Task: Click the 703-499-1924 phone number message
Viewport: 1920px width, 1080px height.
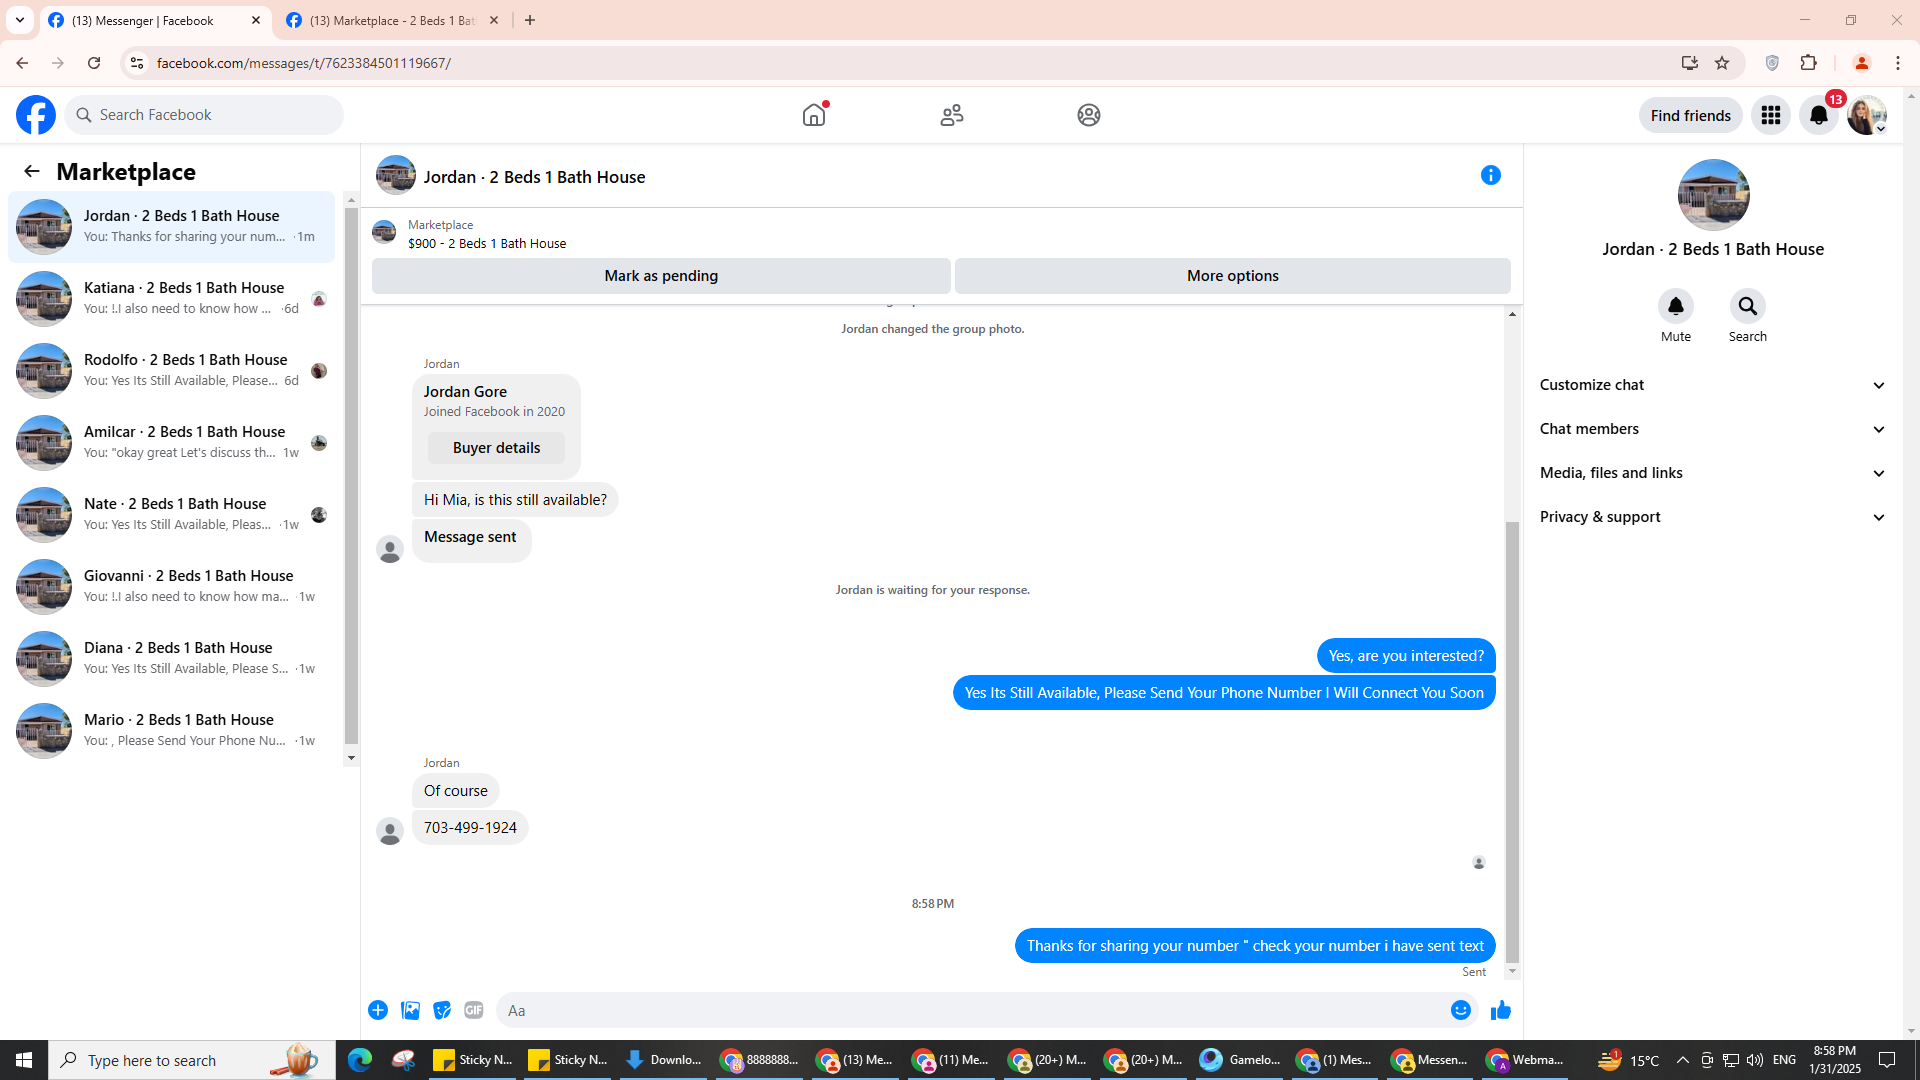Action: pyautogui.click(x=470, y=828)
